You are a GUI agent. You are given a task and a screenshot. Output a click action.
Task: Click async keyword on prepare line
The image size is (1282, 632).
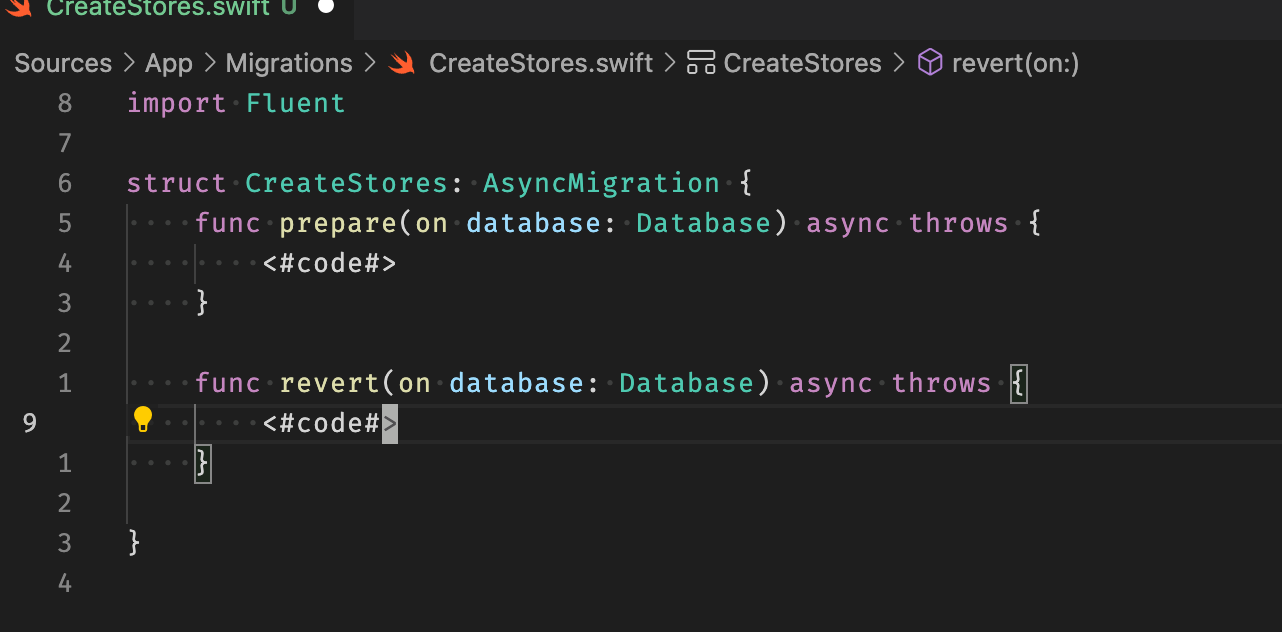848,223
